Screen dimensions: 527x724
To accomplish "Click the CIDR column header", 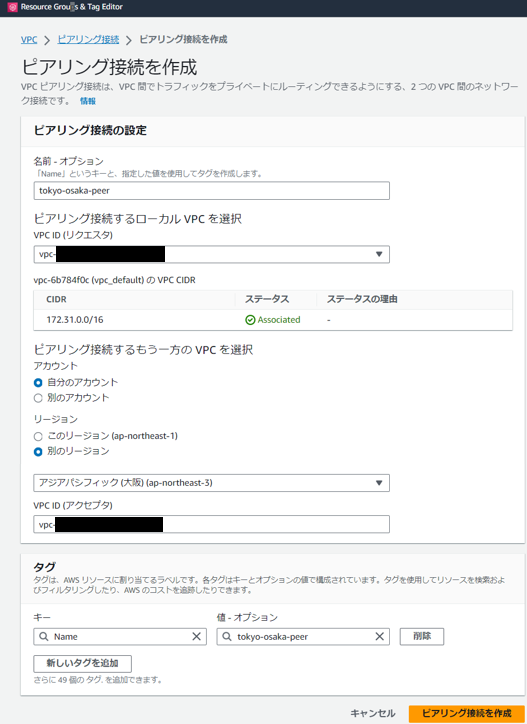I will click(x=56, y=299).
